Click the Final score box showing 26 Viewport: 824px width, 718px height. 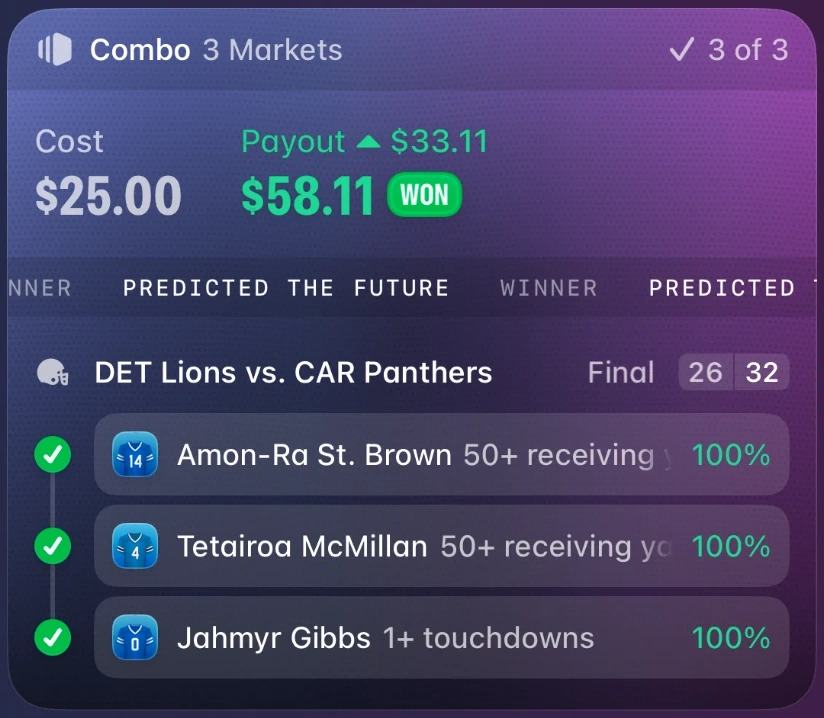705,372
